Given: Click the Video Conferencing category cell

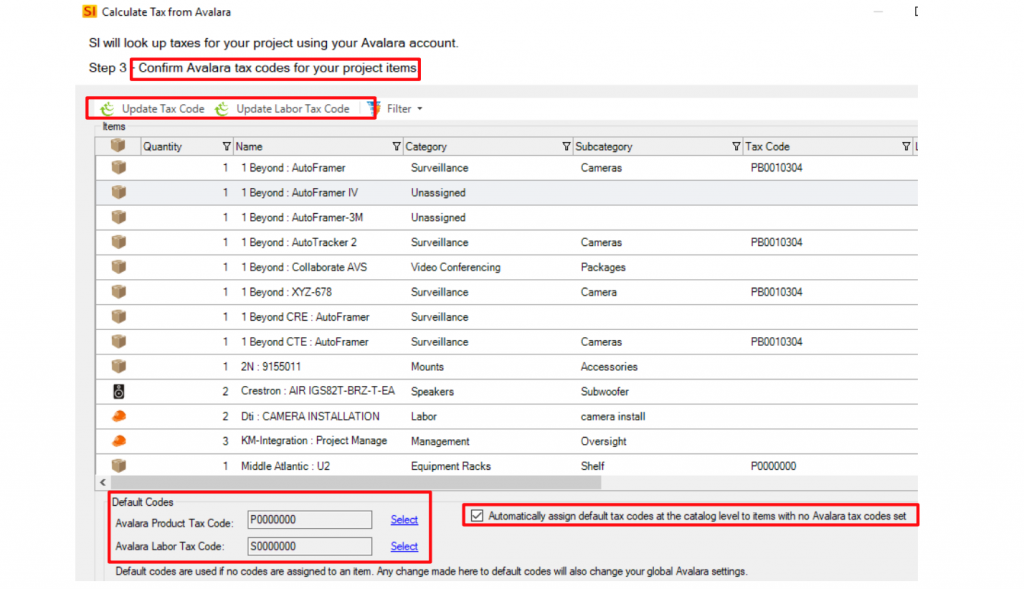Looking at the screenshot, I should [x=455, y=267].
